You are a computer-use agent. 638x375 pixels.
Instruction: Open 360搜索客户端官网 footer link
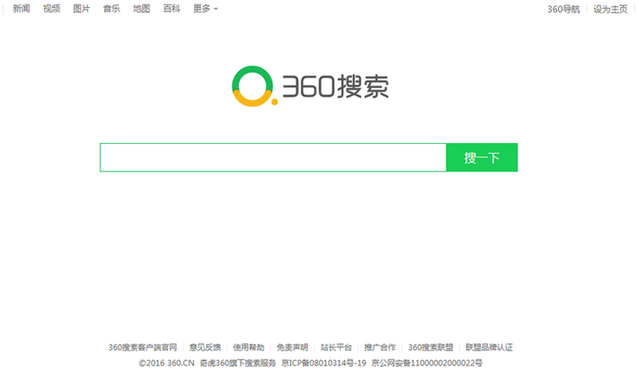[143, 347]
